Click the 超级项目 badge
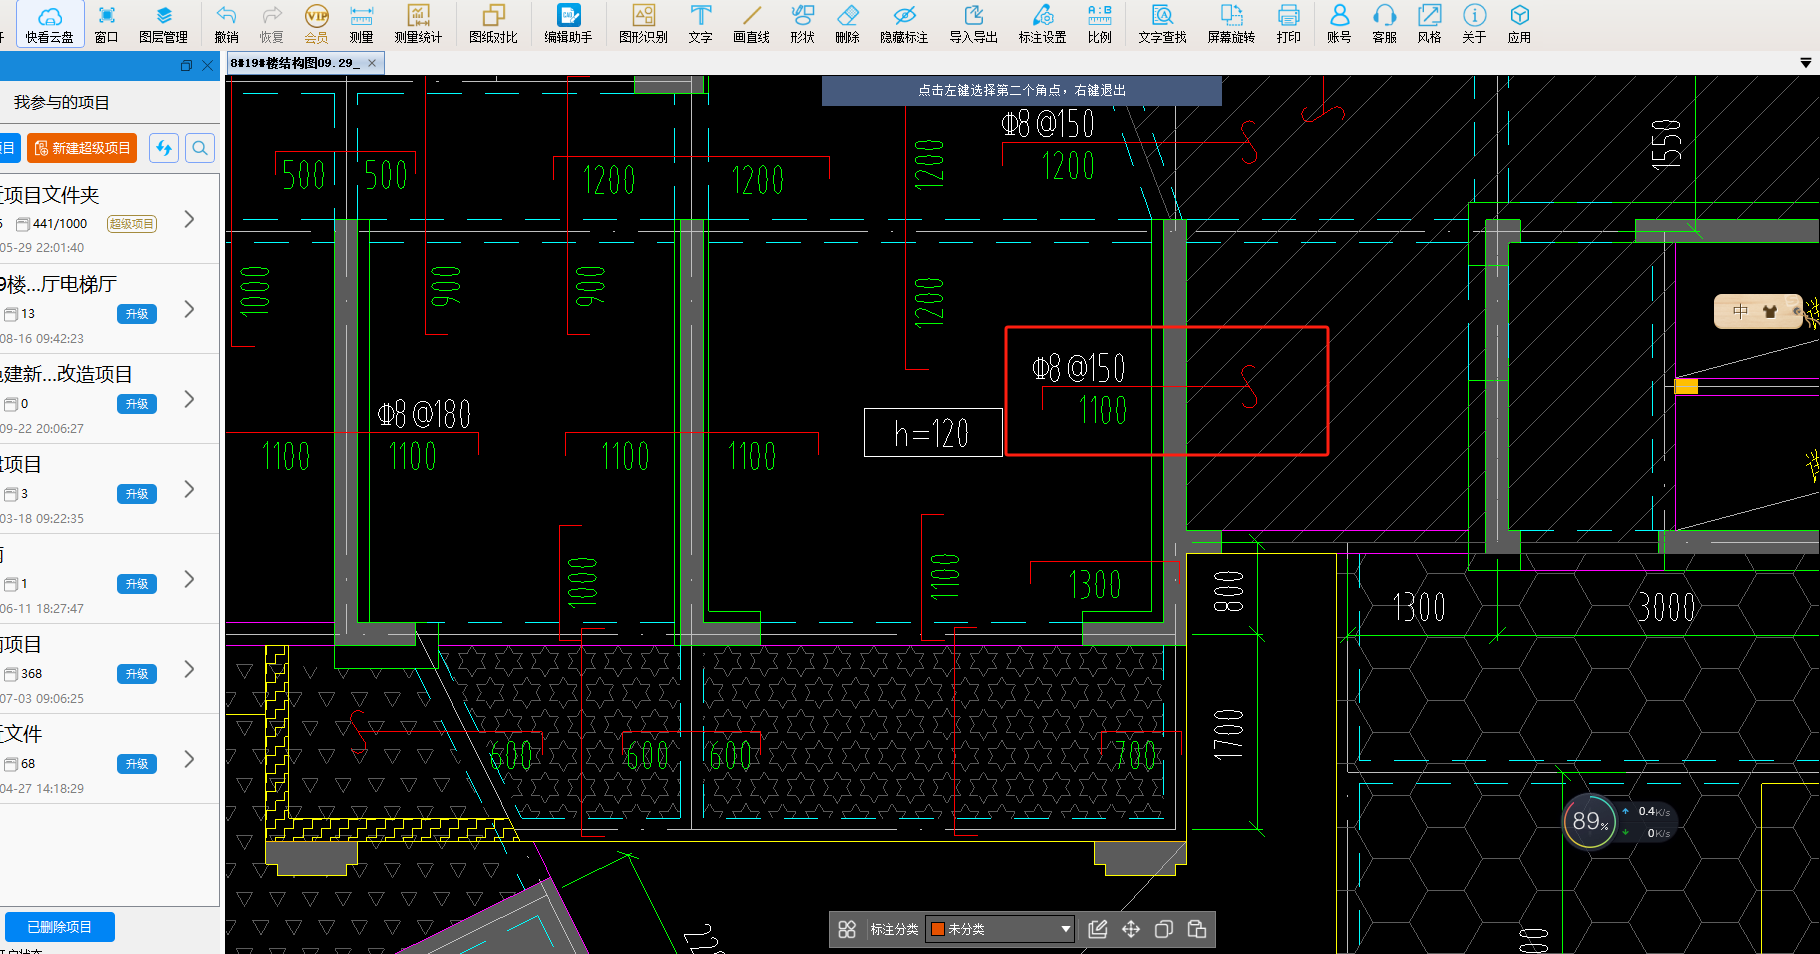Viewport: 1820px width, 954px height. coord(132,224)
